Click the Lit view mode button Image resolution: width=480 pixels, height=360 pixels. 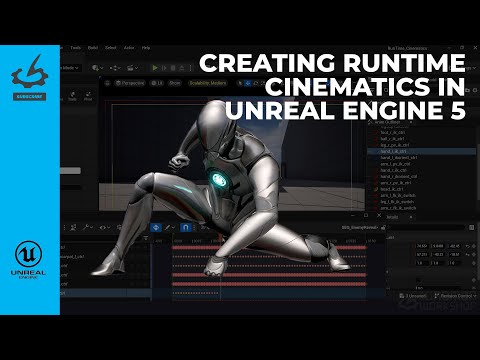coord(157,83)
